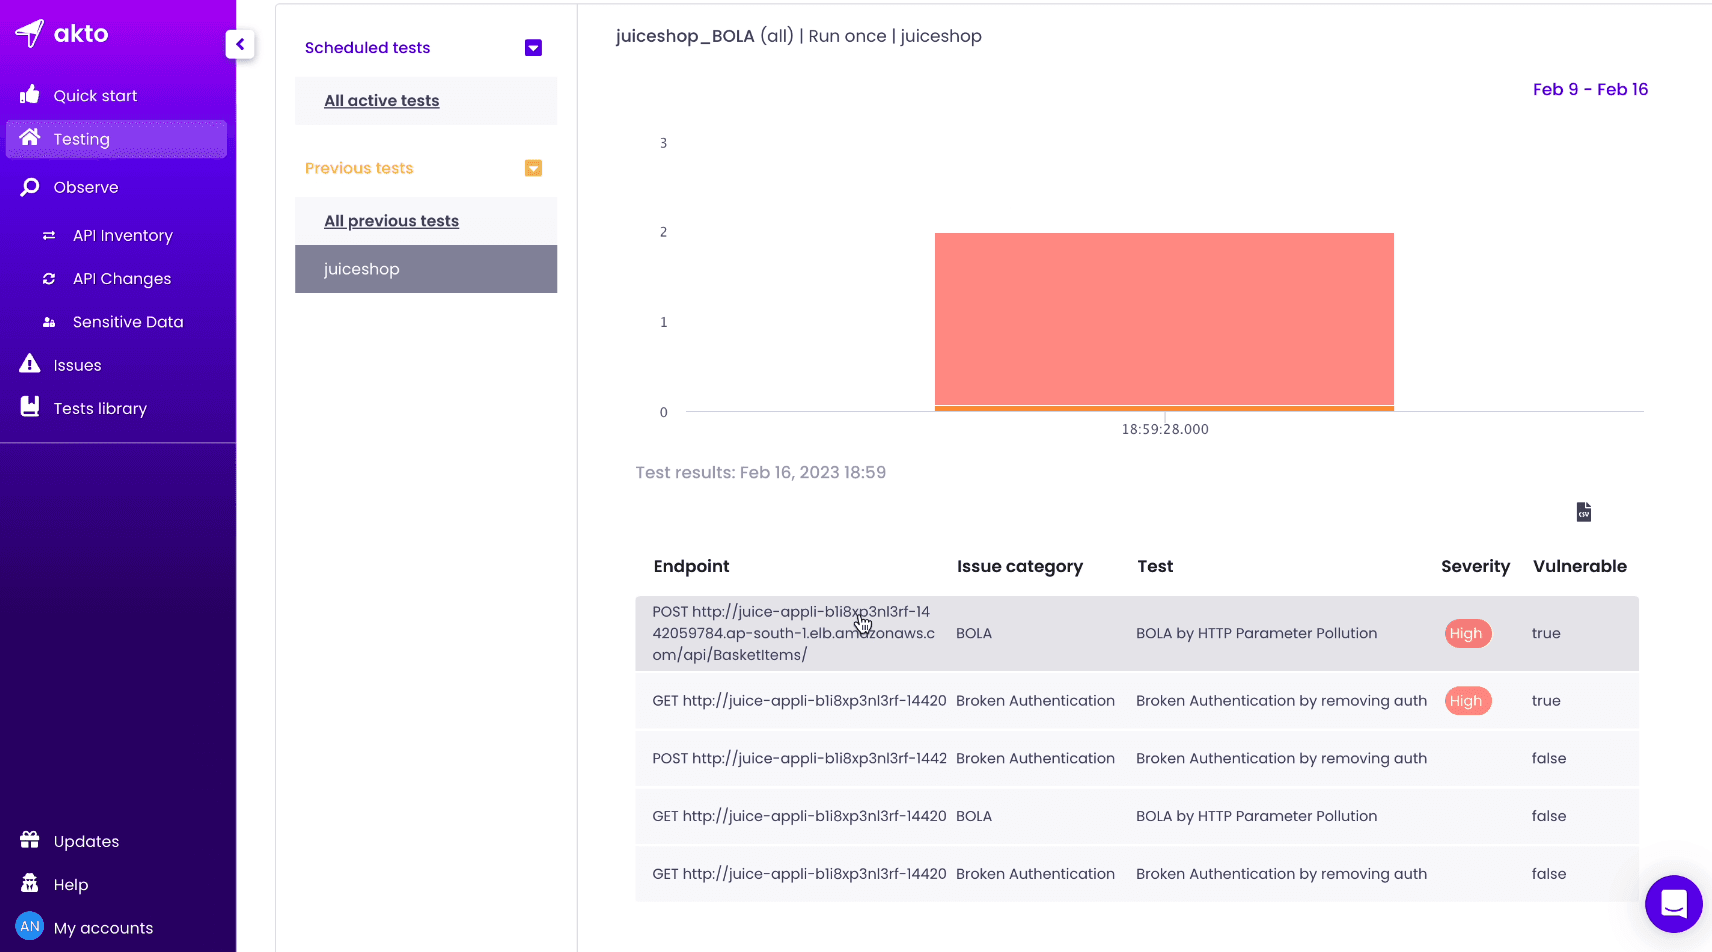Collapse the sidebar with the chevron button
1712x952 pixels.
pyautogui.click(x=240, y=44)
